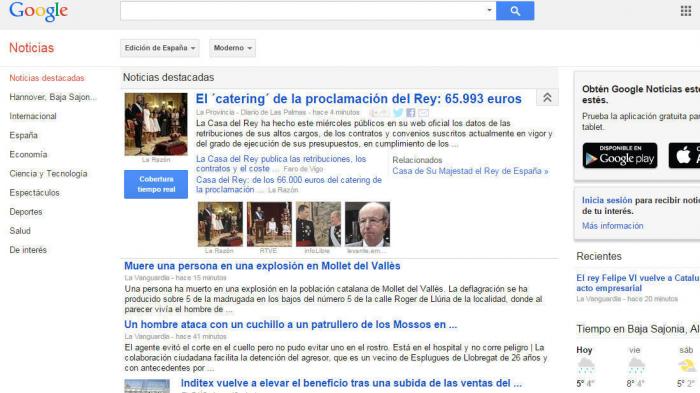Click Cobertura tiempo real button
The height and width of the screenshot is (393, 700).
point(156,184)
